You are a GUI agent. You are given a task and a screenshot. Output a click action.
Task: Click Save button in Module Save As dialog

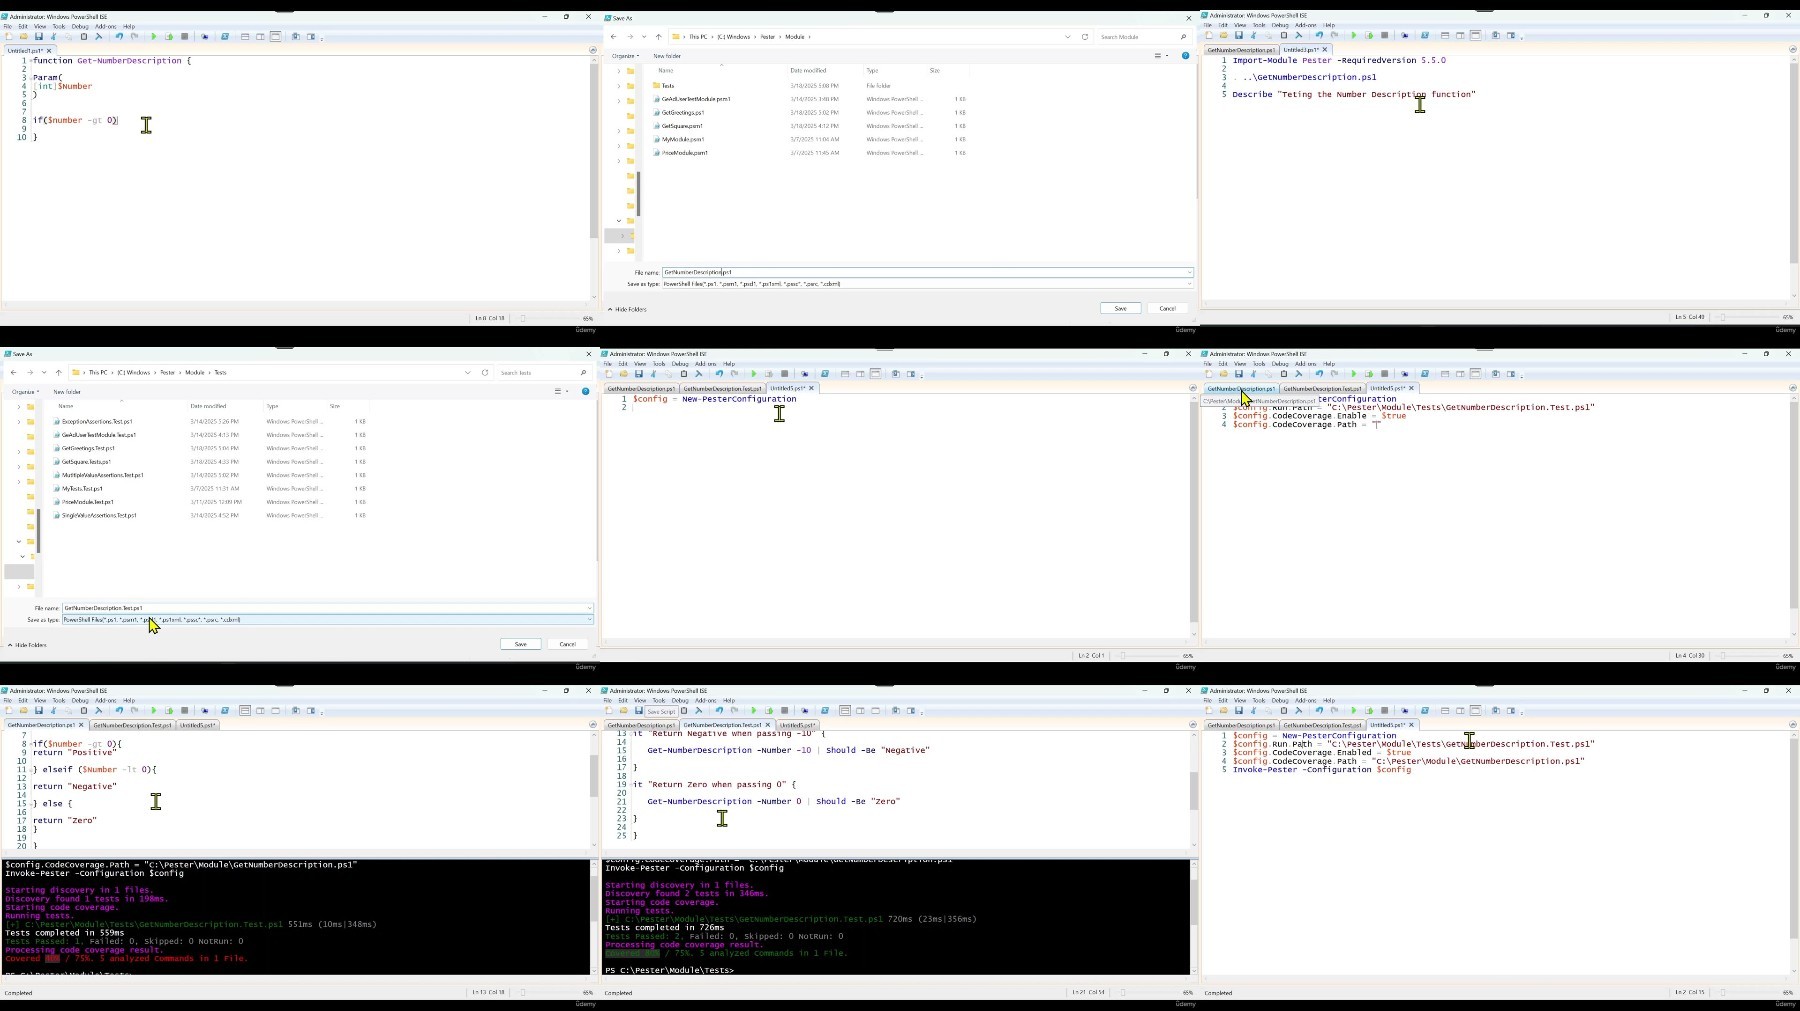click(x=1121, y=308)
